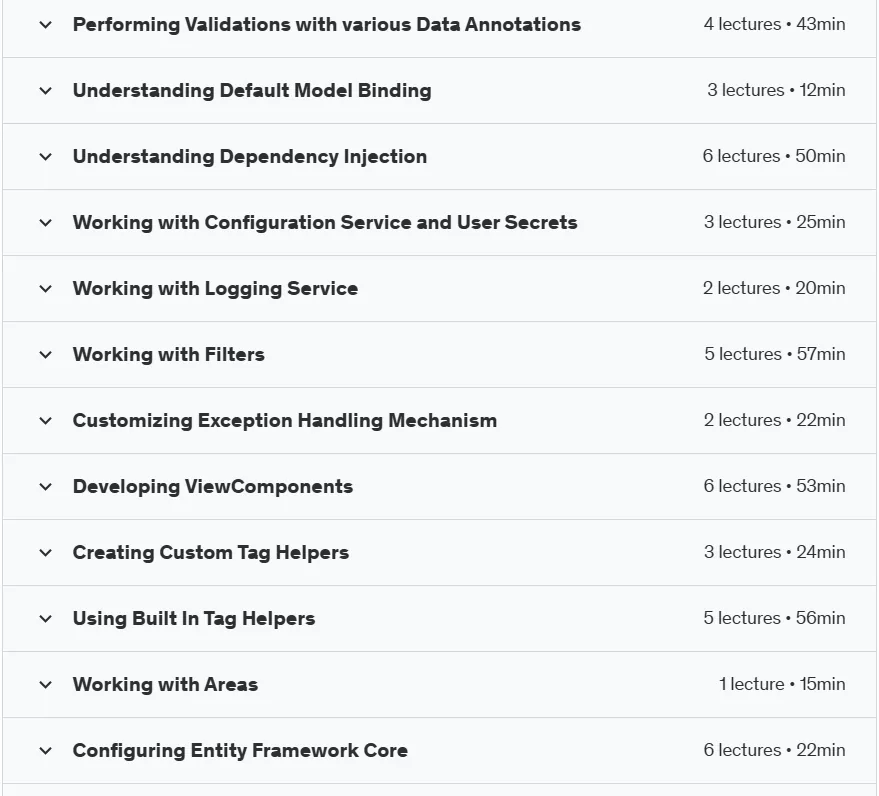The width and height of the screenshot is (879, 796).
Task: Expand Understanding Default Model Binding chevron
Action: (x=45, y=91)
